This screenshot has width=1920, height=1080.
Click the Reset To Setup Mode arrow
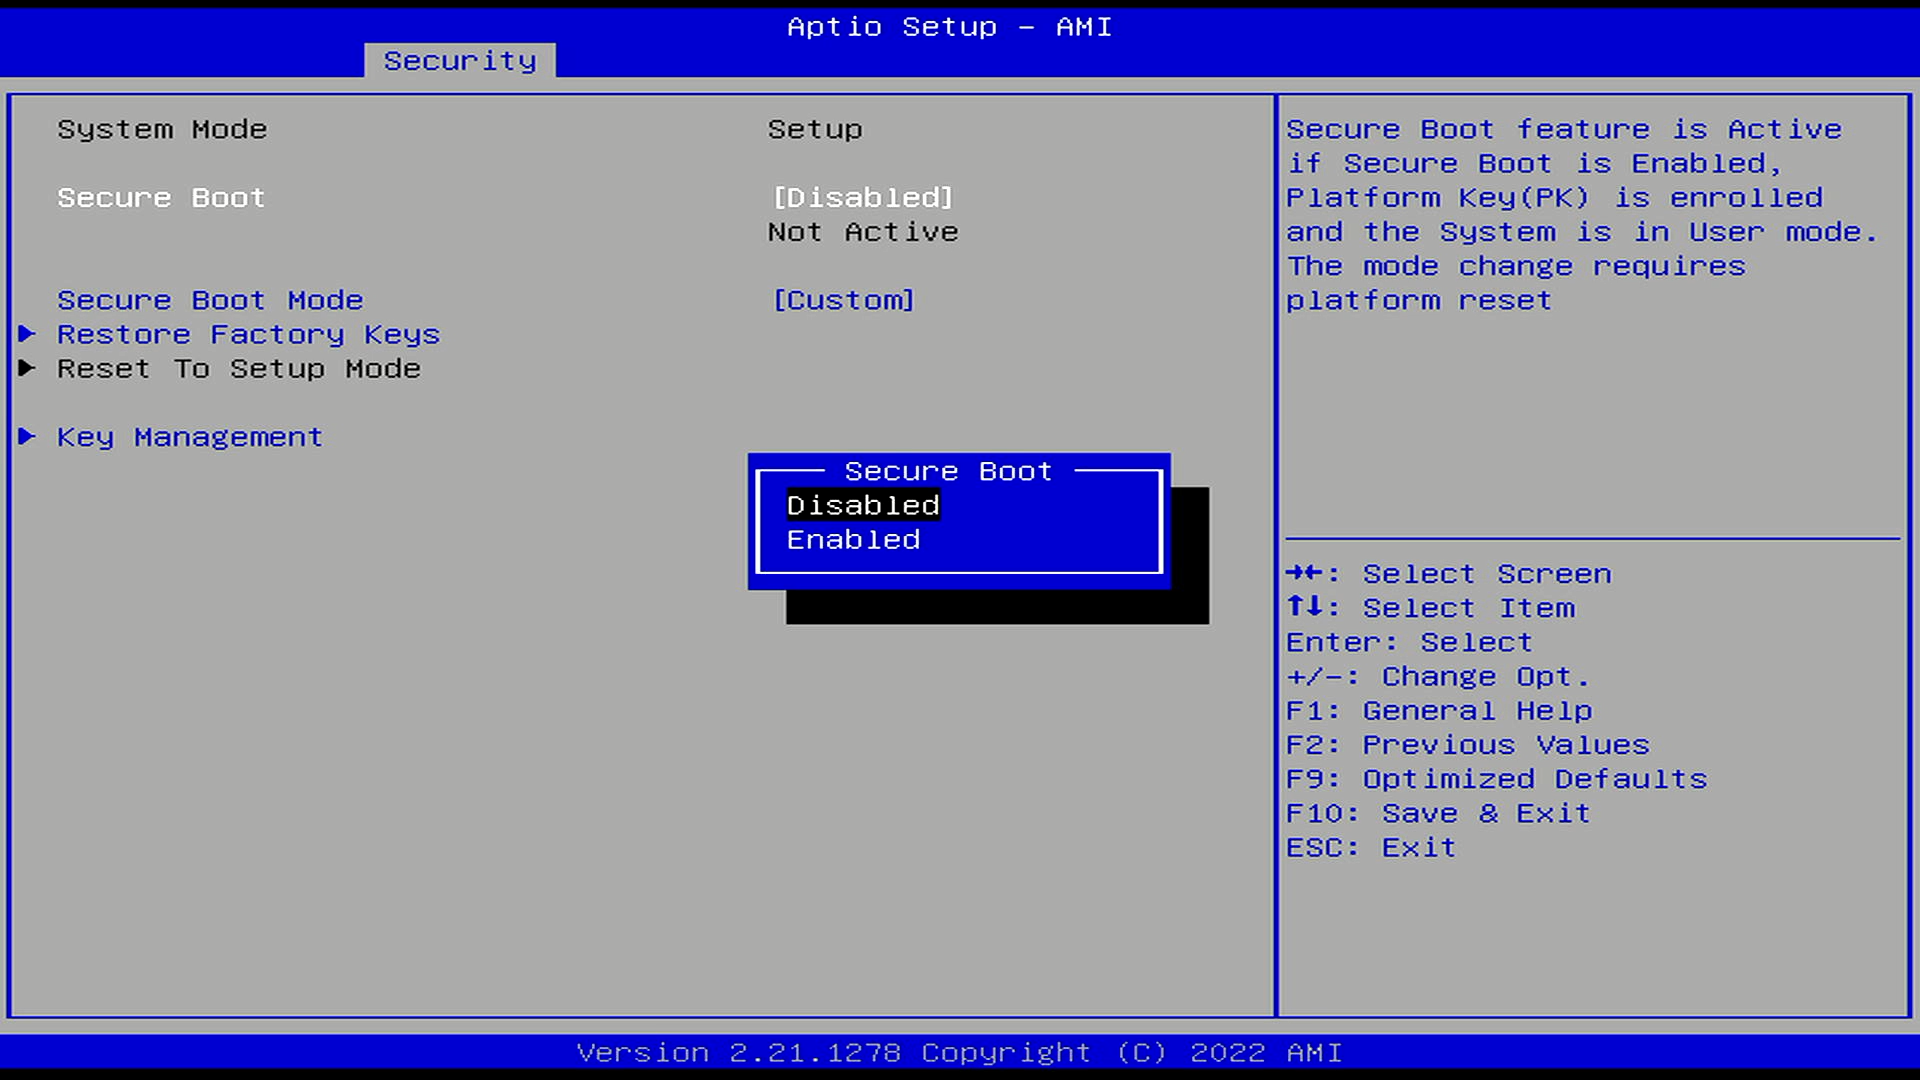pyautogui.click(x=27, y=368)
